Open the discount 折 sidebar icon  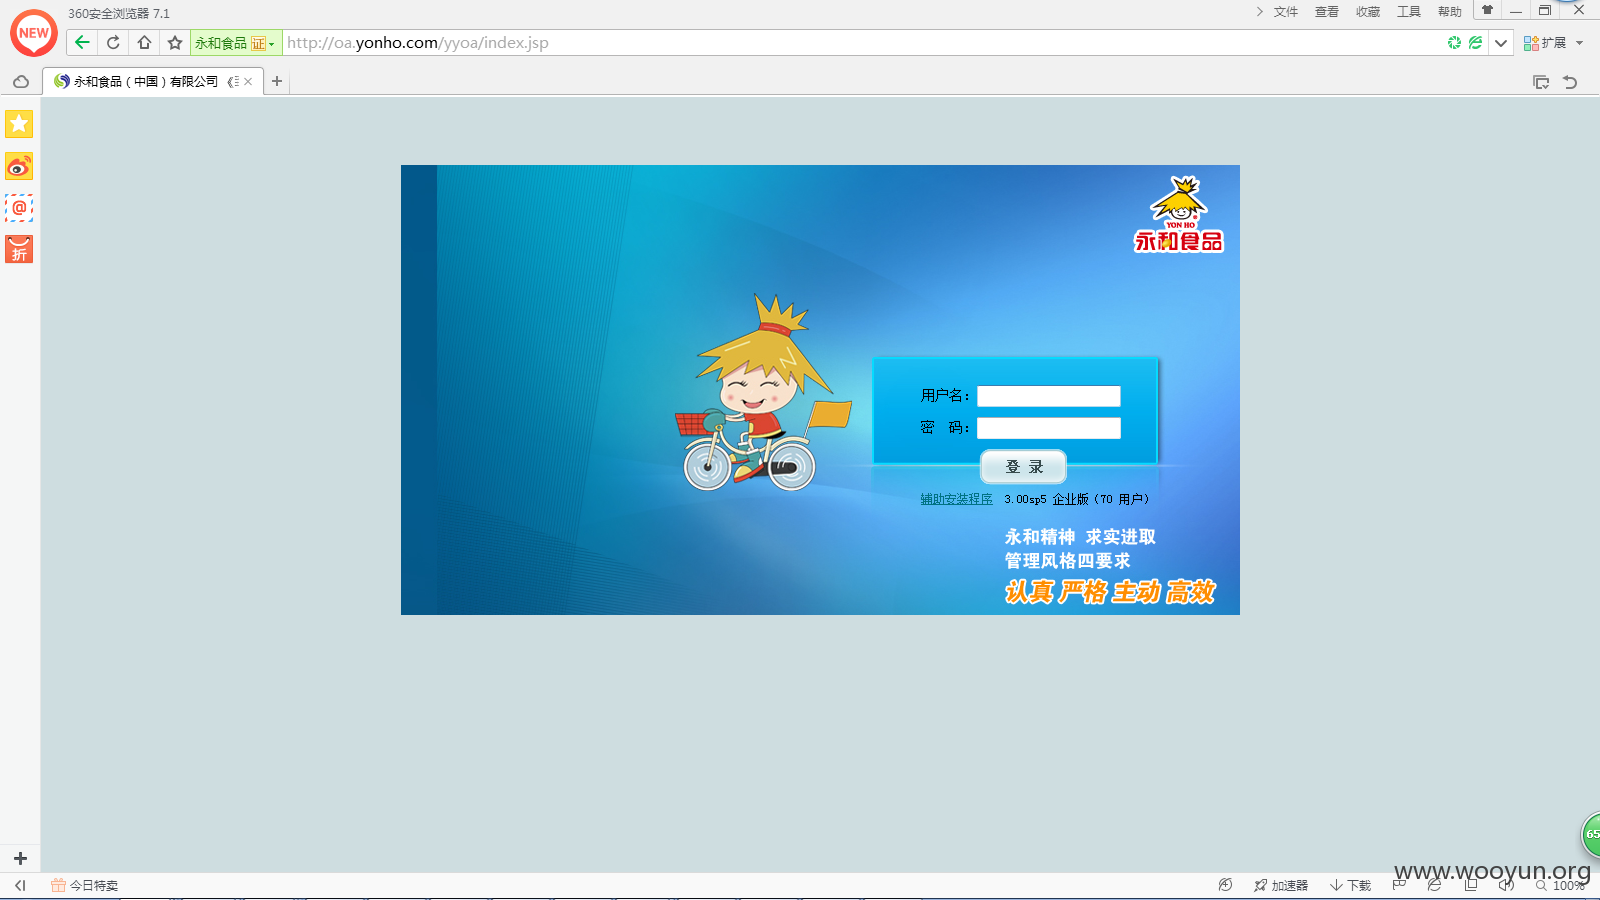click(x=19, y=249)
